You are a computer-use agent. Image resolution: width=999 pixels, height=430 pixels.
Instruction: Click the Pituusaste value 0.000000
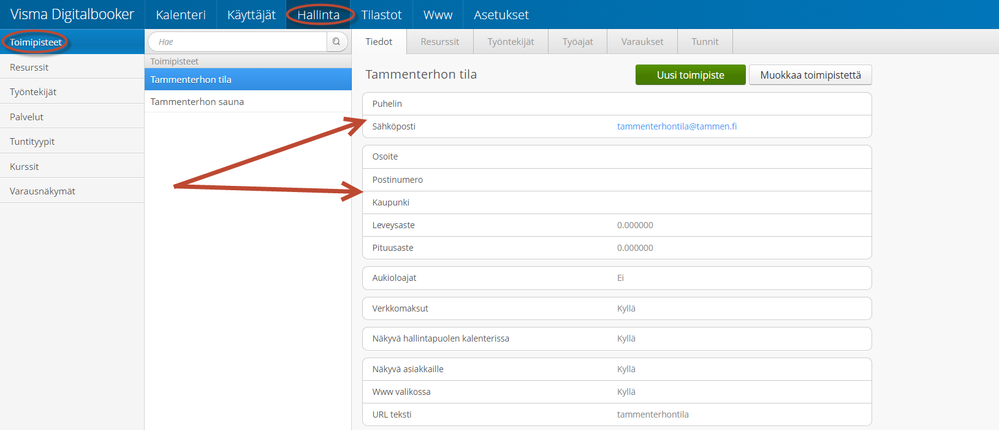pos(635,248)
